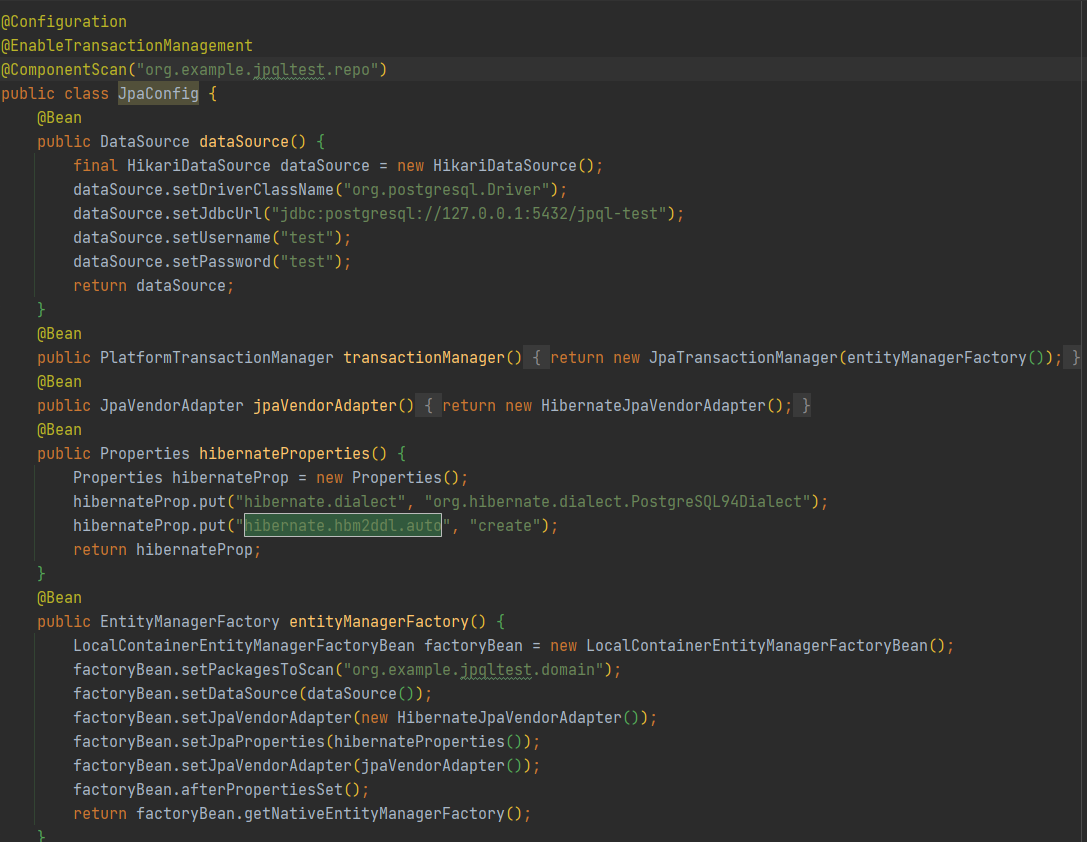The height and width of the screenshot is (842, 1087).
Task: Click the PlatformTransactionManager return type
Action: point(216,358)
